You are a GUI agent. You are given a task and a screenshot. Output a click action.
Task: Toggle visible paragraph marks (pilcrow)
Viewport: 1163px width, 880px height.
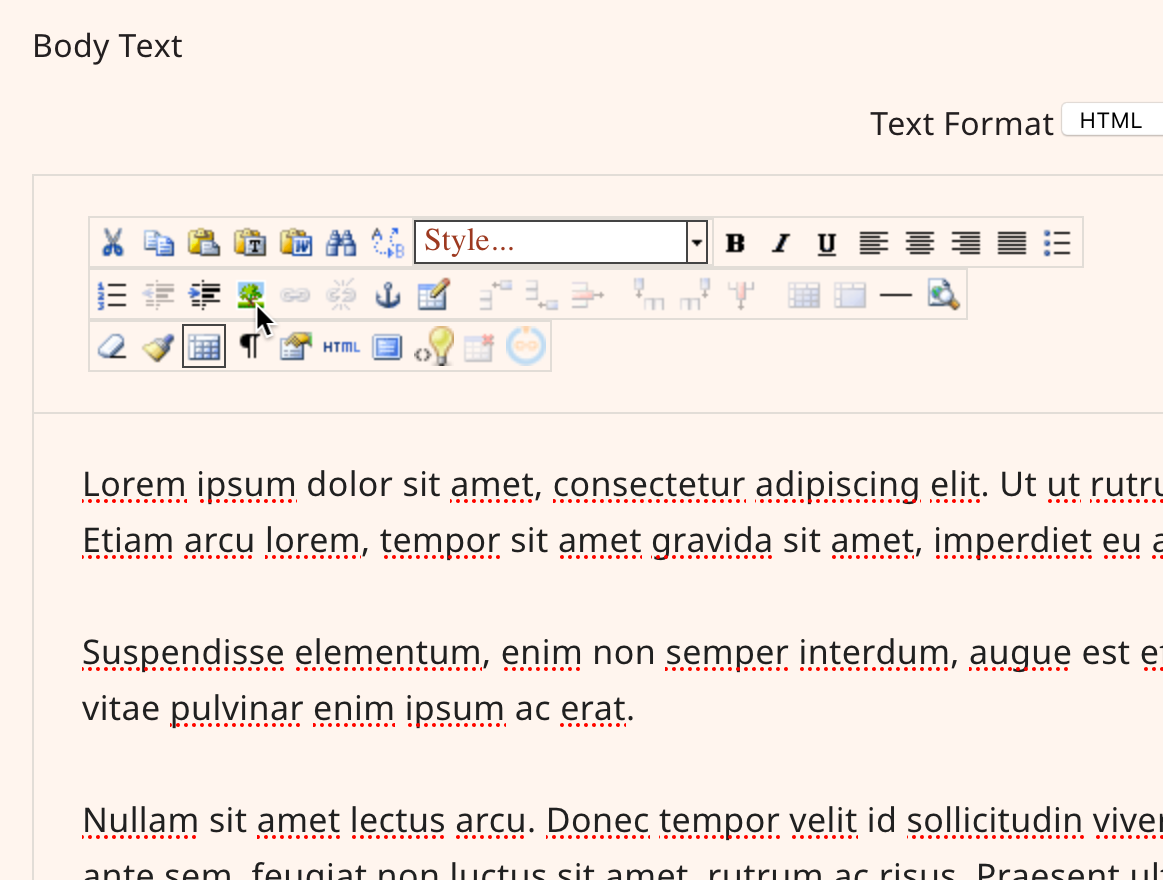click(x=250, y=347)
